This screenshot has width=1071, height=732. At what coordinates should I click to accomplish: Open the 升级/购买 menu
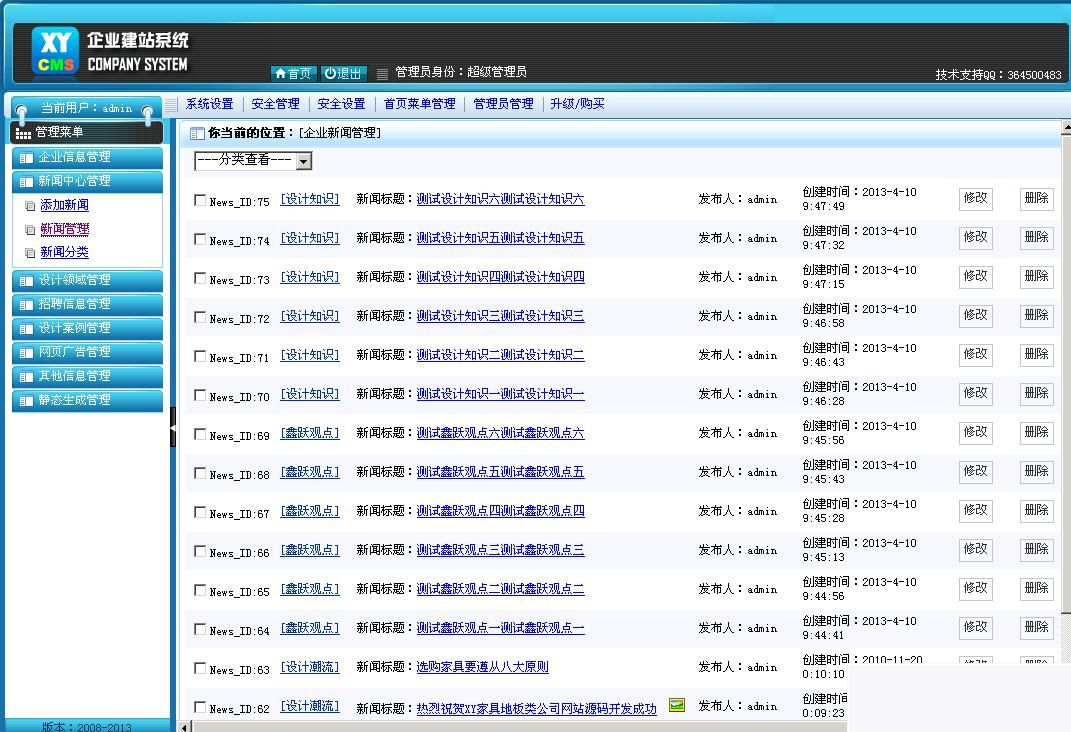pyautogui.click(x=578, y=103)
